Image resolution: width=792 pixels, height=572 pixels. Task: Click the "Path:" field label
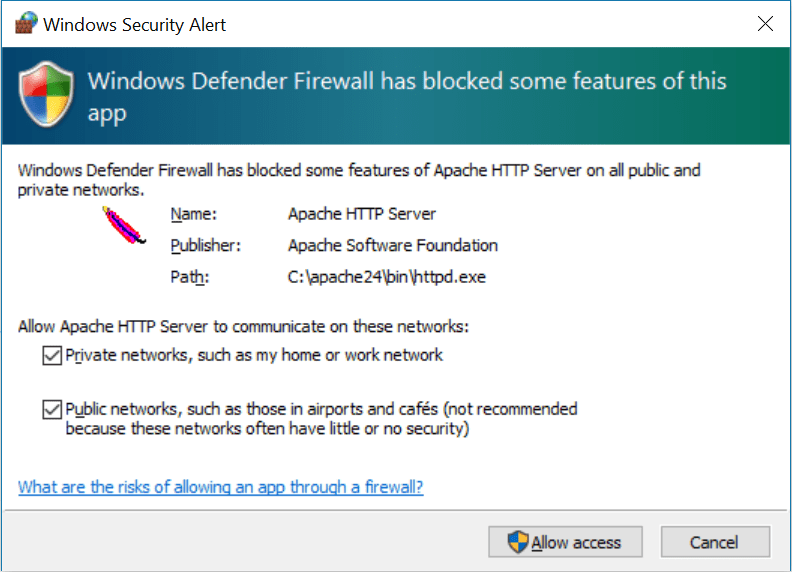(x=189, y=277)
